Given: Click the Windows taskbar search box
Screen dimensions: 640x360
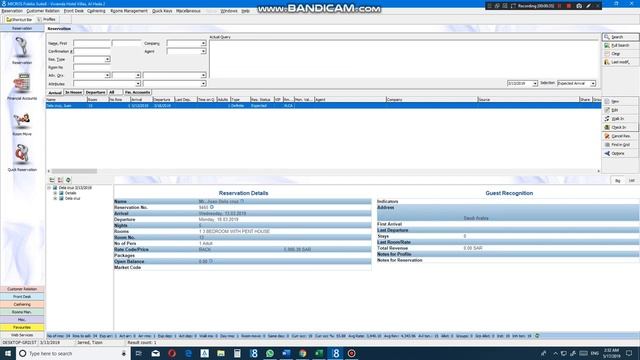Looking at the screenshot, I should pos(73,353).
